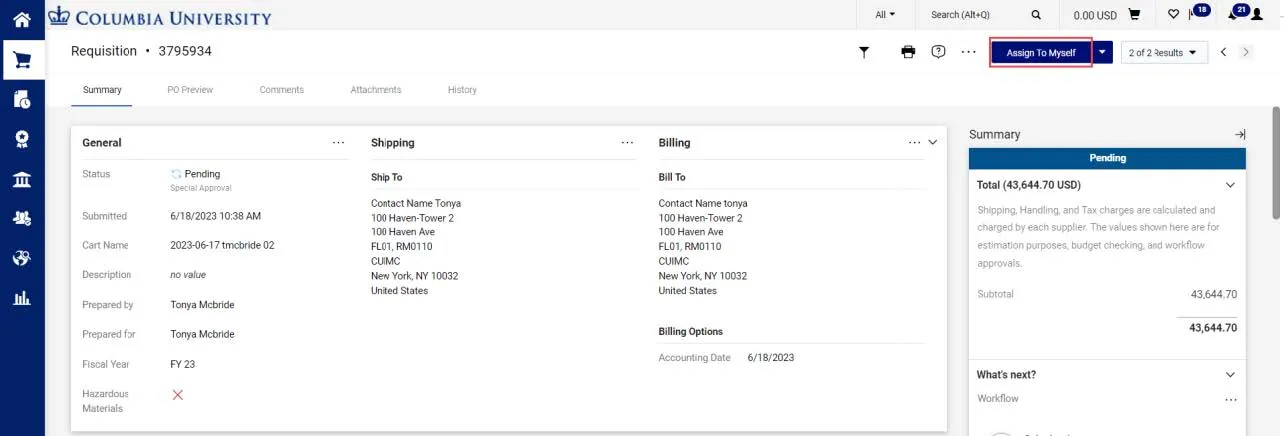Screen dimensions: 1284x436
Task: Click the submitted date 6/18/2023 10:38 AM
Action: [215, 216]
